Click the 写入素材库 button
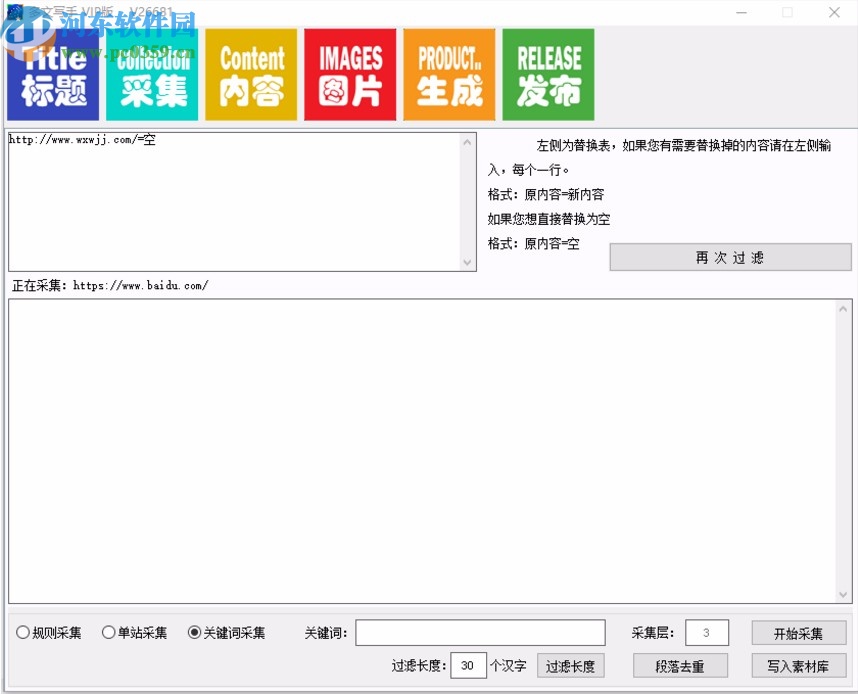858x694 pixels. tap(798, 665)
